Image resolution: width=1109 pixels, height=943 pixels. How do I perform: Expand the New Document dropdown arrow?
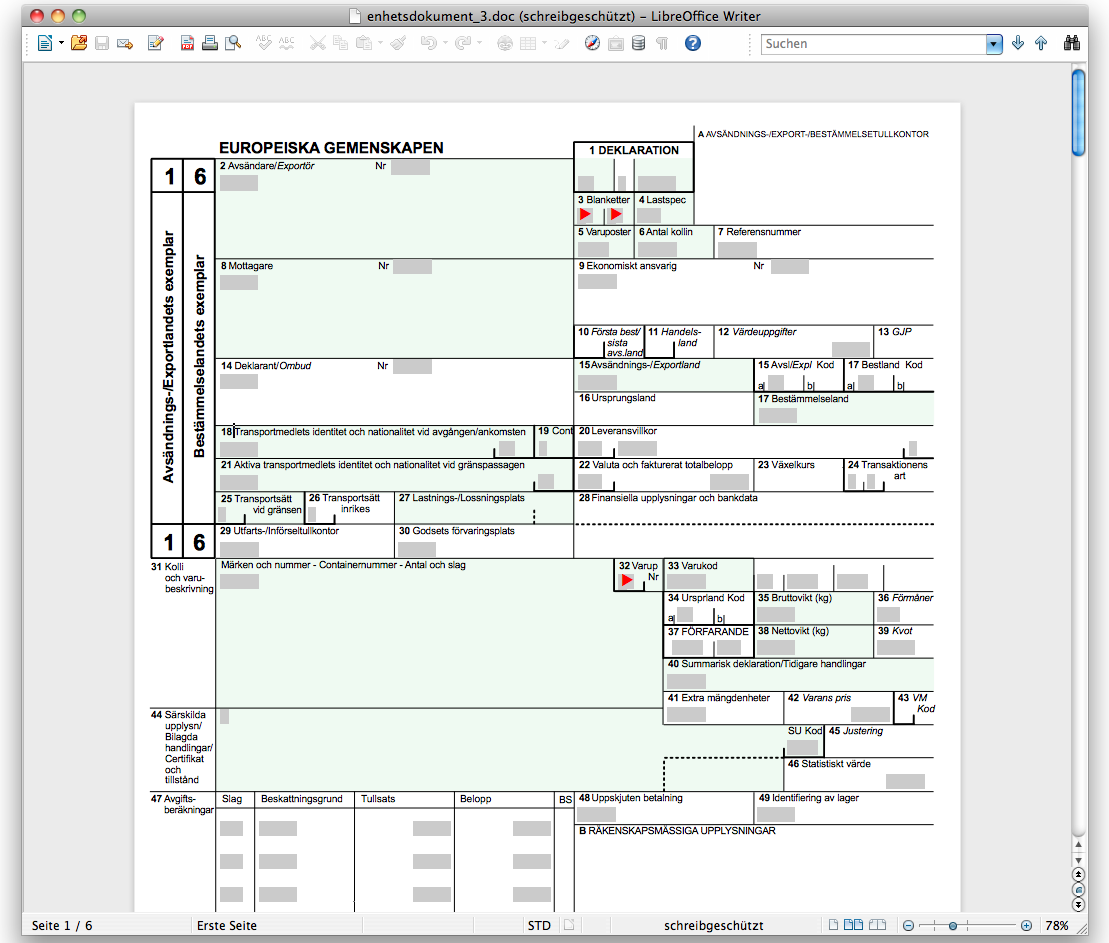61,43
